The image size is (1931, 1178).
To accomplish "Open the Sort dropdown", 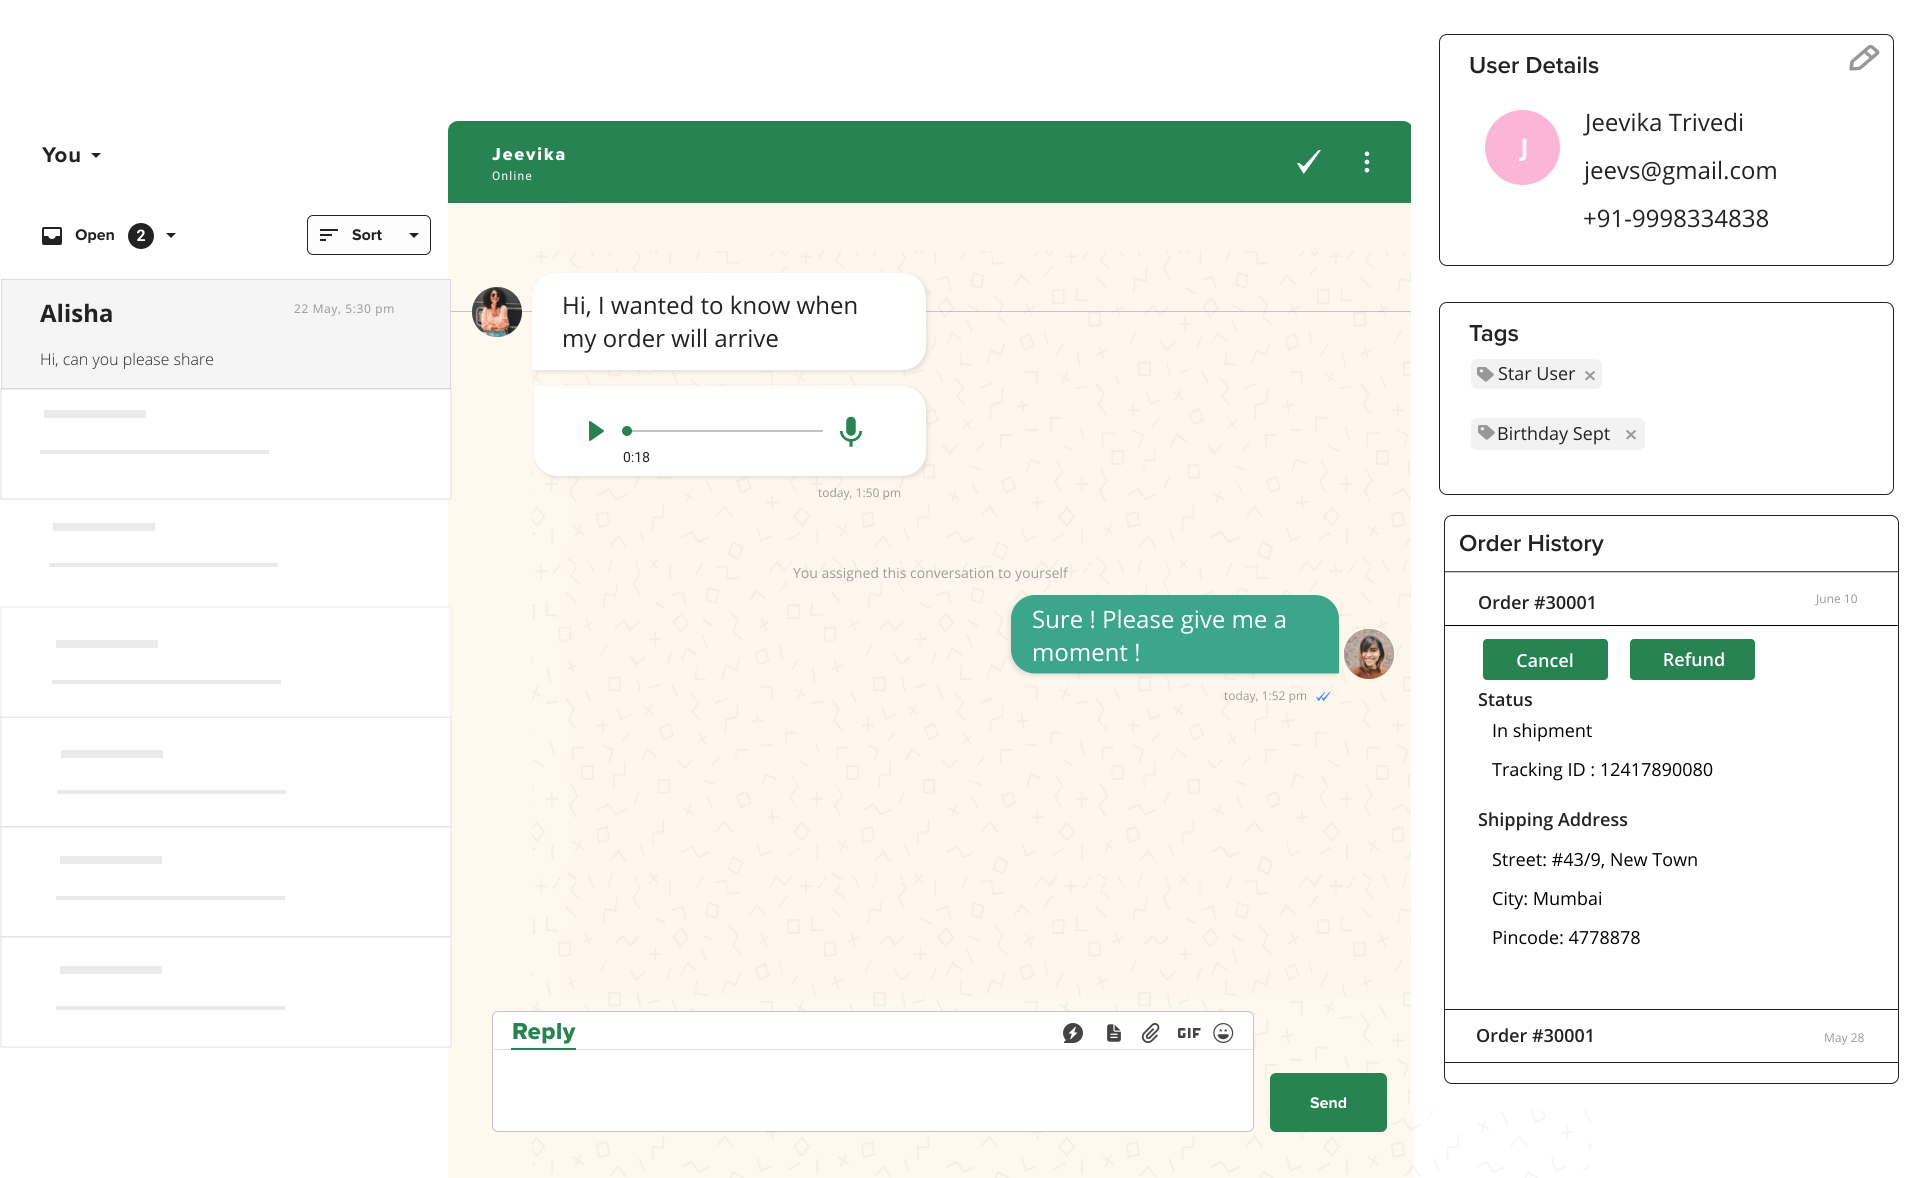I will tap(368, 235).
